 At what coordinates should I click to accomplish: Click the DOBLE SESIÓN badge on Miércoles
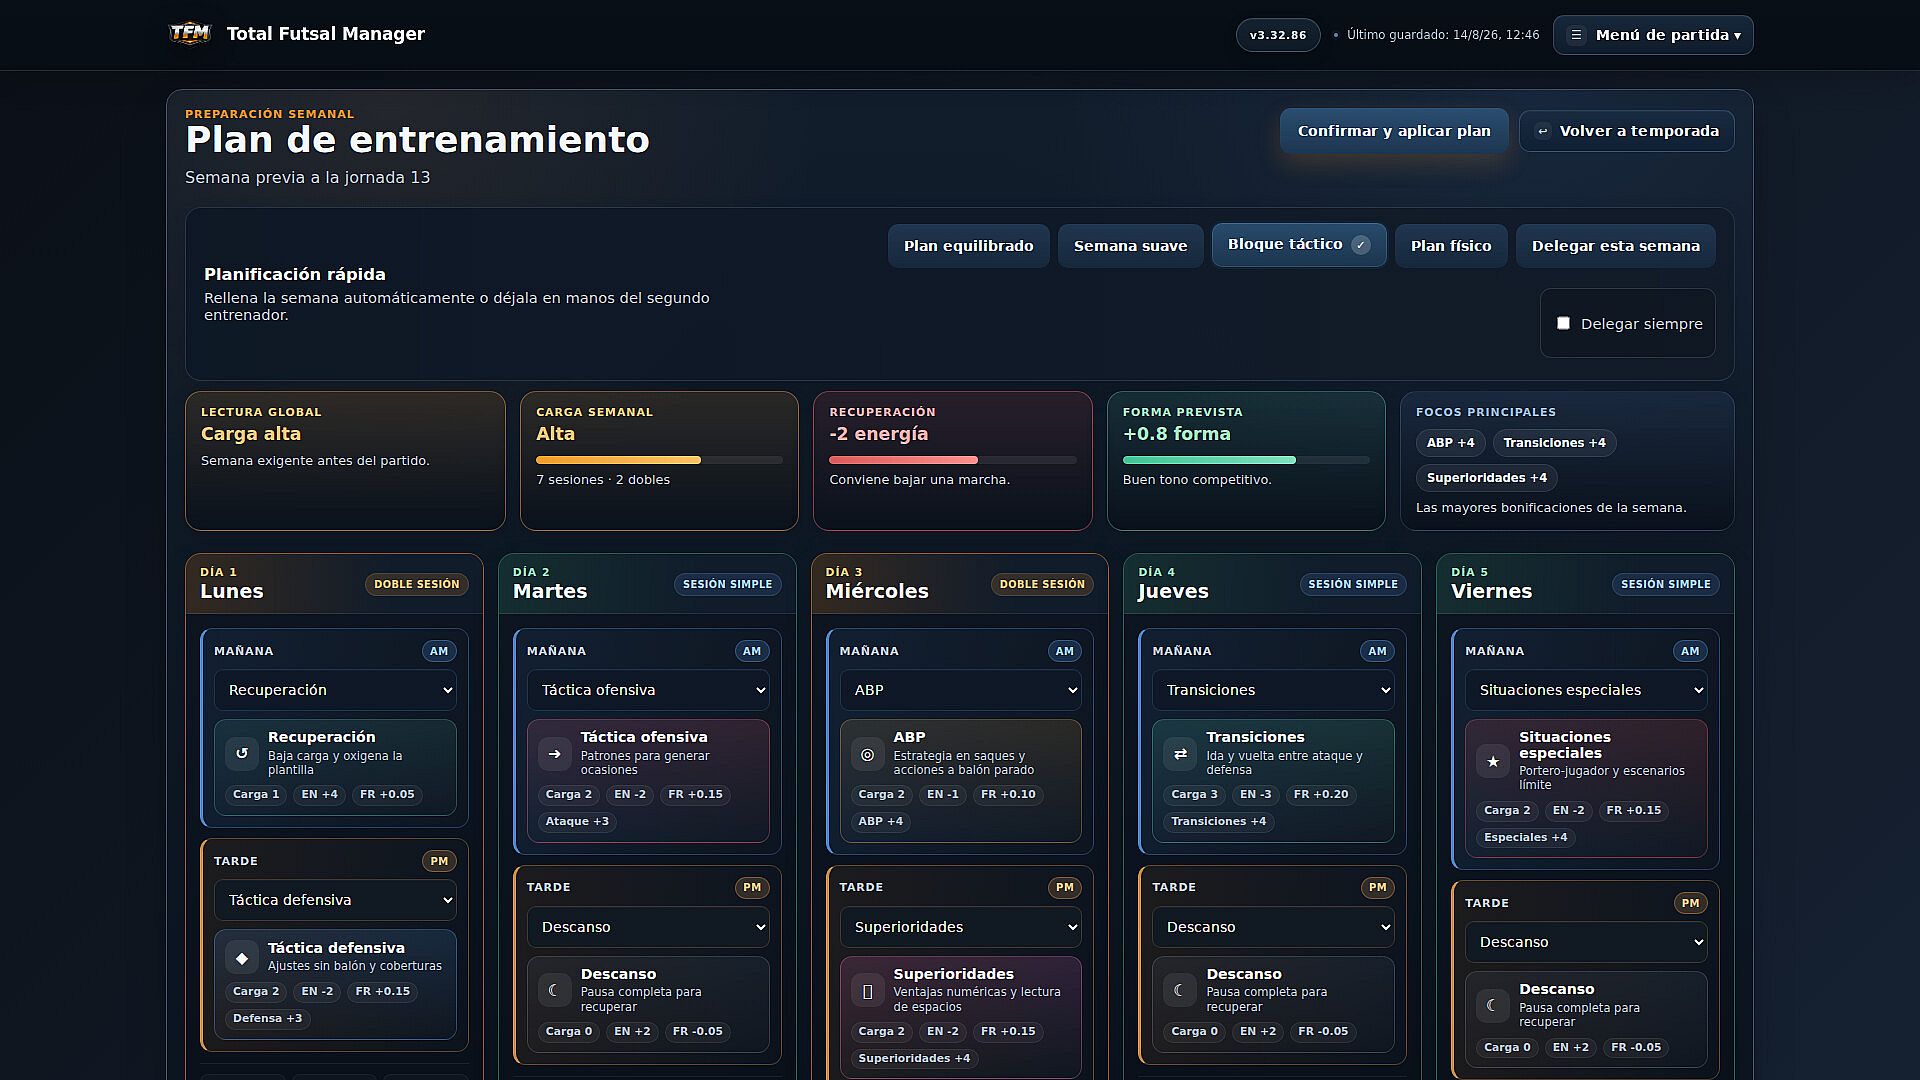click(1042, 584)
